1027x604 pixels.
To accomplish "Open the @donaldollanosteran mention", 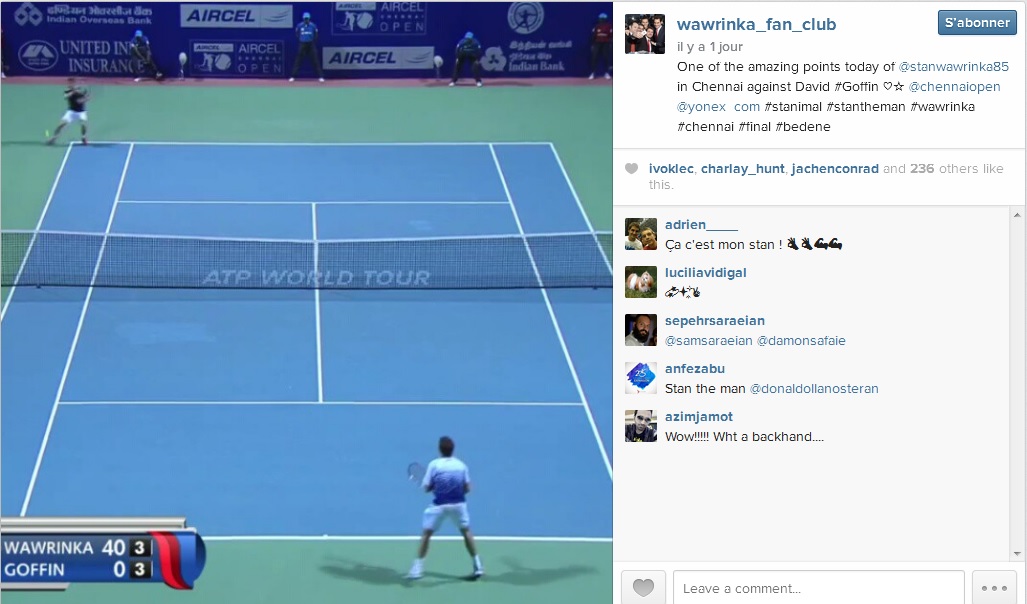I will tap(813, 388).
